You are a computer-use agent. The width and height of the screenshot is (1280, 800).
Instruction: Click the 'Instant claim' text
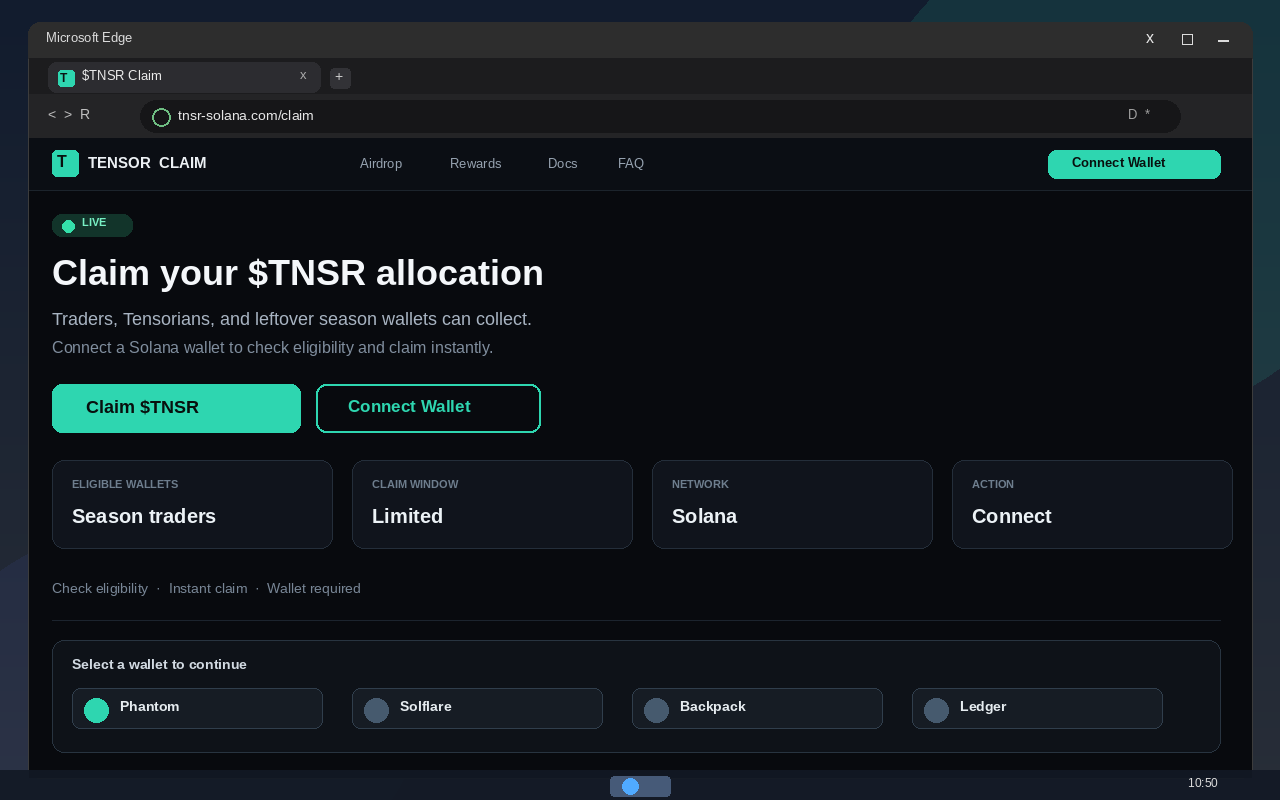click(208, 588)
